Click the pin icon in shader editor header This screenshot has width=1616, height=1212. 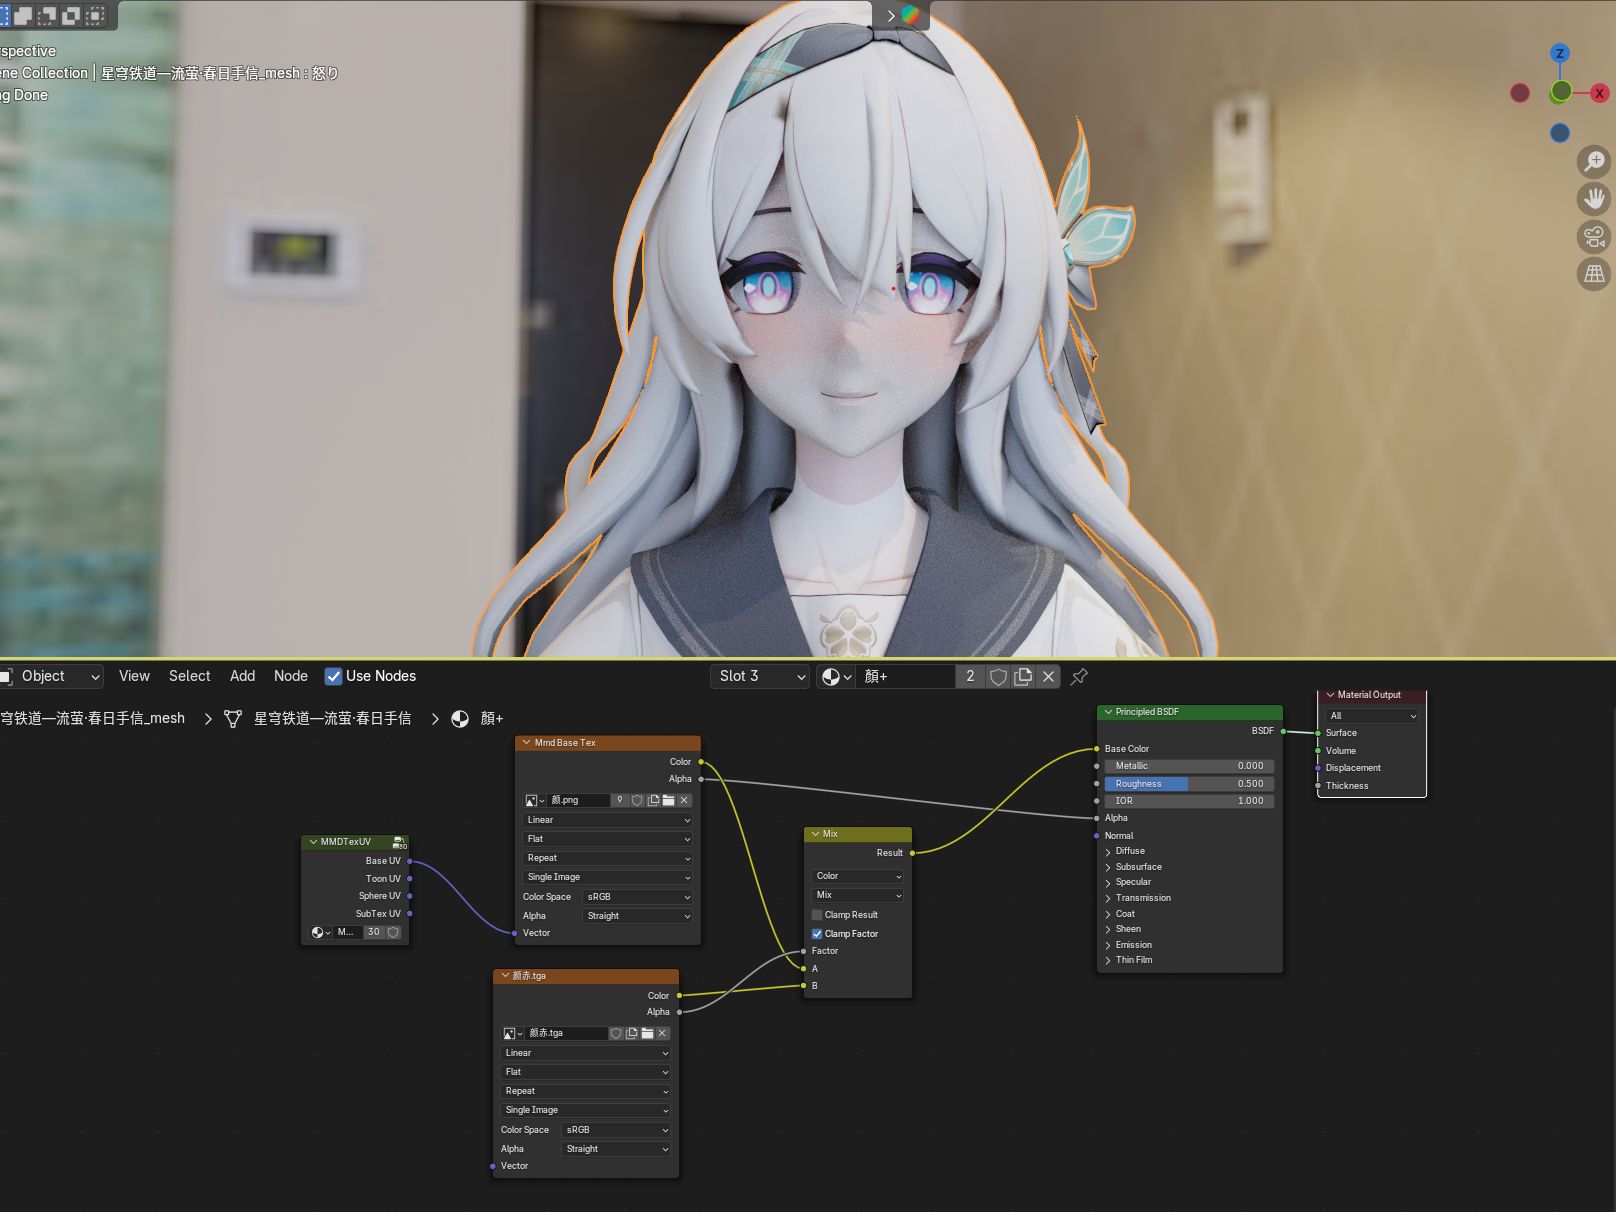1079,677
